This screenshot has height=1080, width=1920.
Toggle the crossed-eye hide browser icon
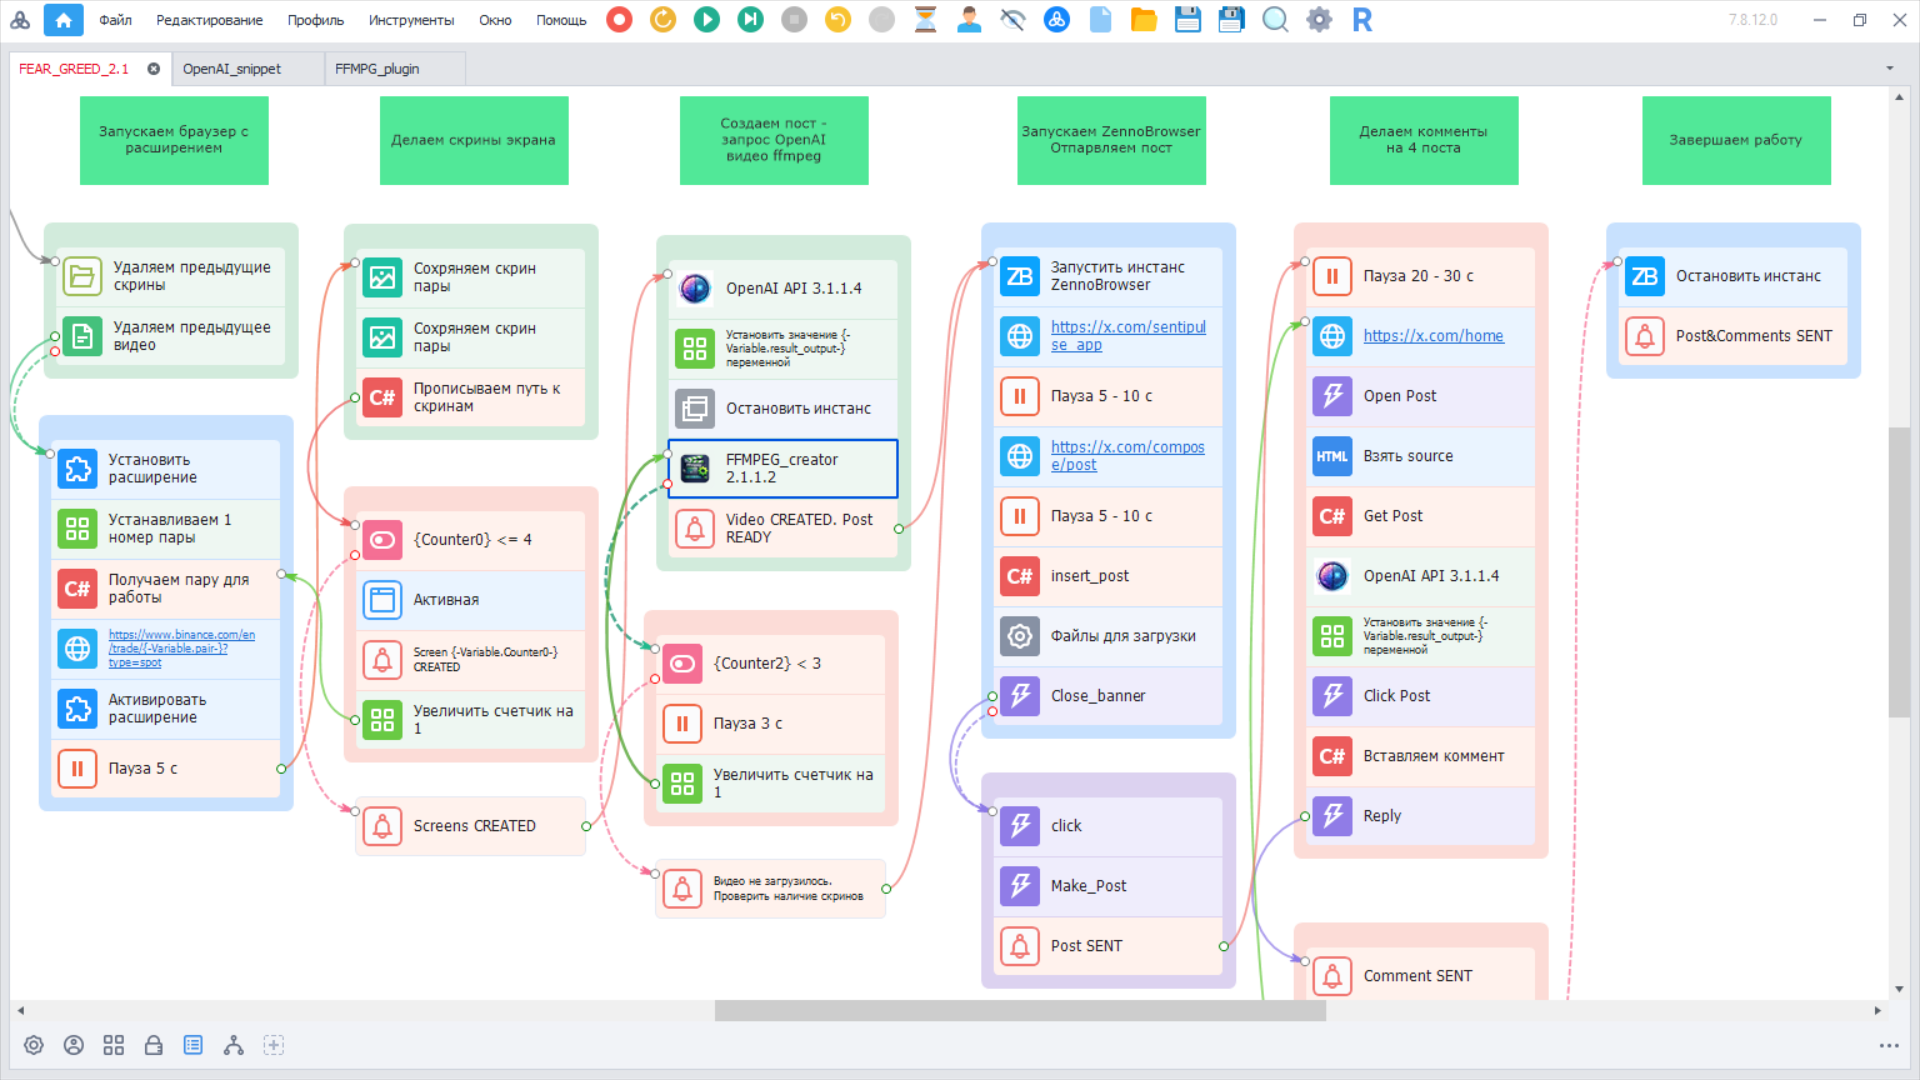tap(1012, 20)
